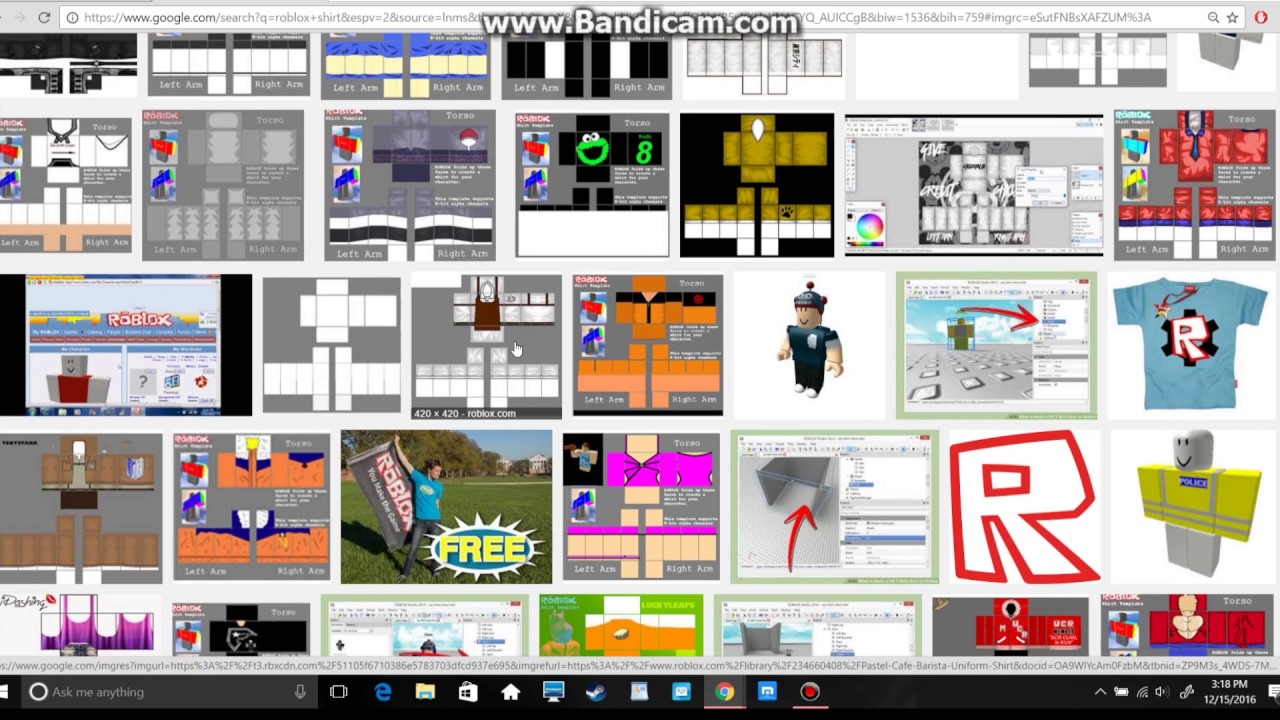Select the Roblox Studio red arrow screenshot
This screenshot has height=720, width=1280.
pyautogui.click(x=996, y=345)
